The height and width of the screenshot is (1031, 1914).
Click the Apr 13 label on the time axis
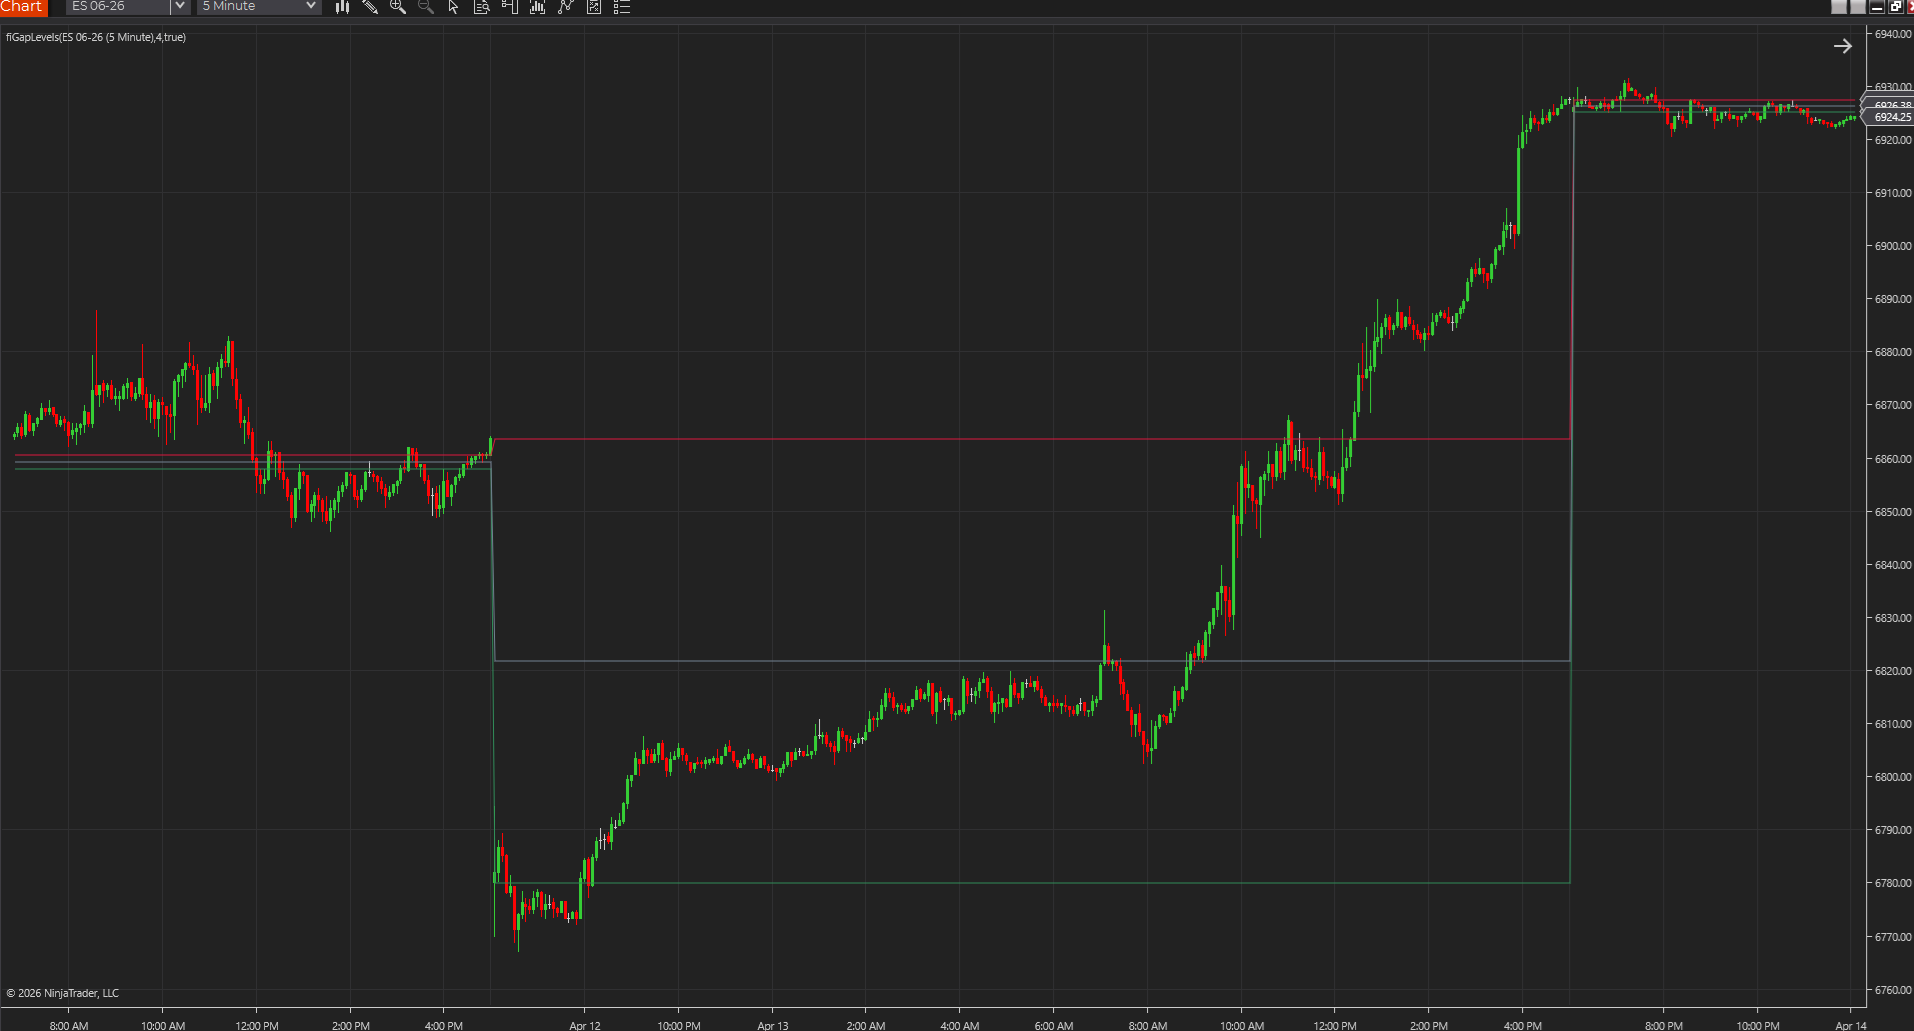(772, 1025)
